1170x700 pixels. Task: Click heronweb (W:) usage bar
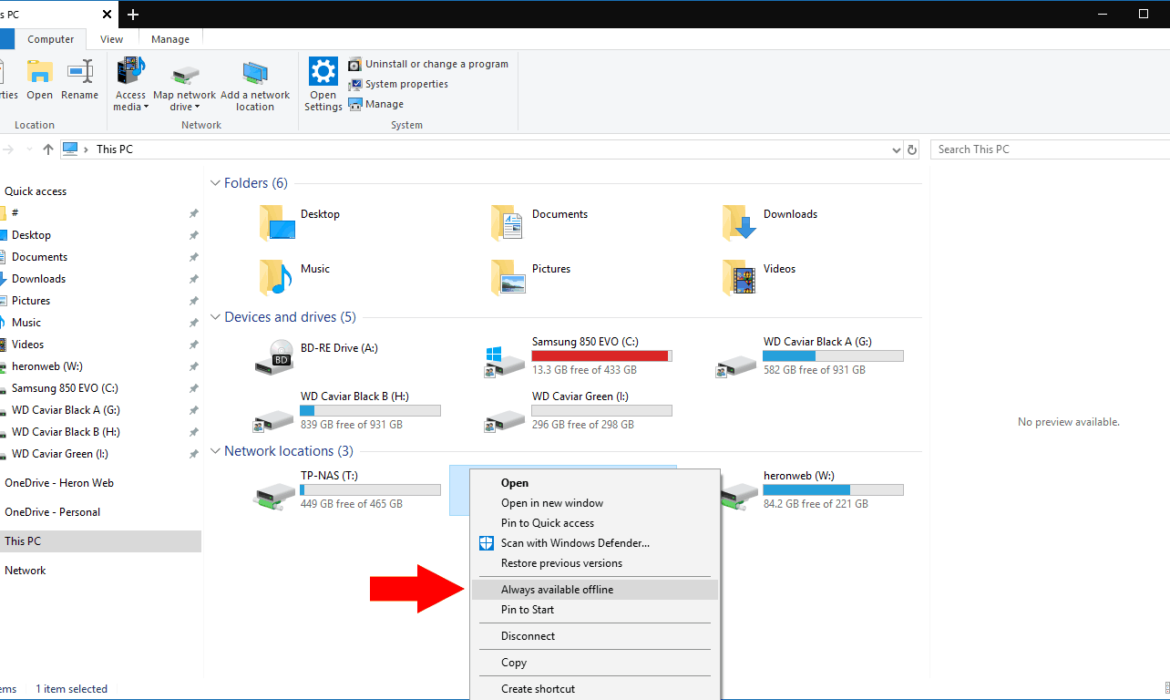[x=833, y=490]
